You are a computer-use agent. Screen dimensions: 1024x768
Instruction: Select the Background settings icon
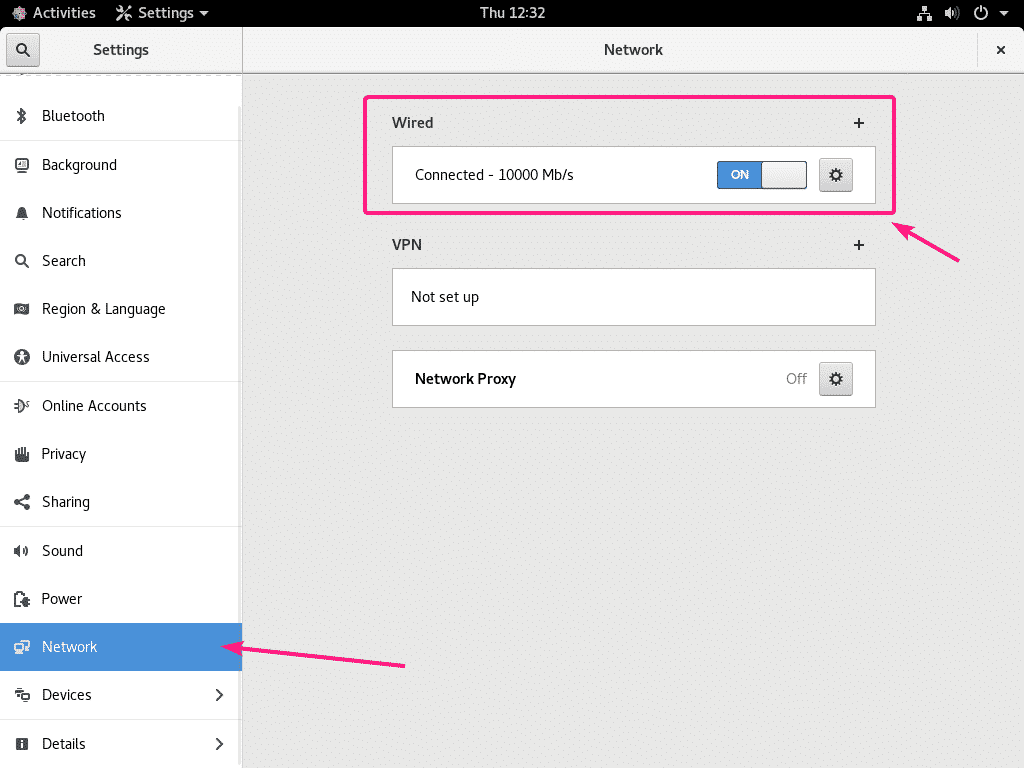coord(21,164)
